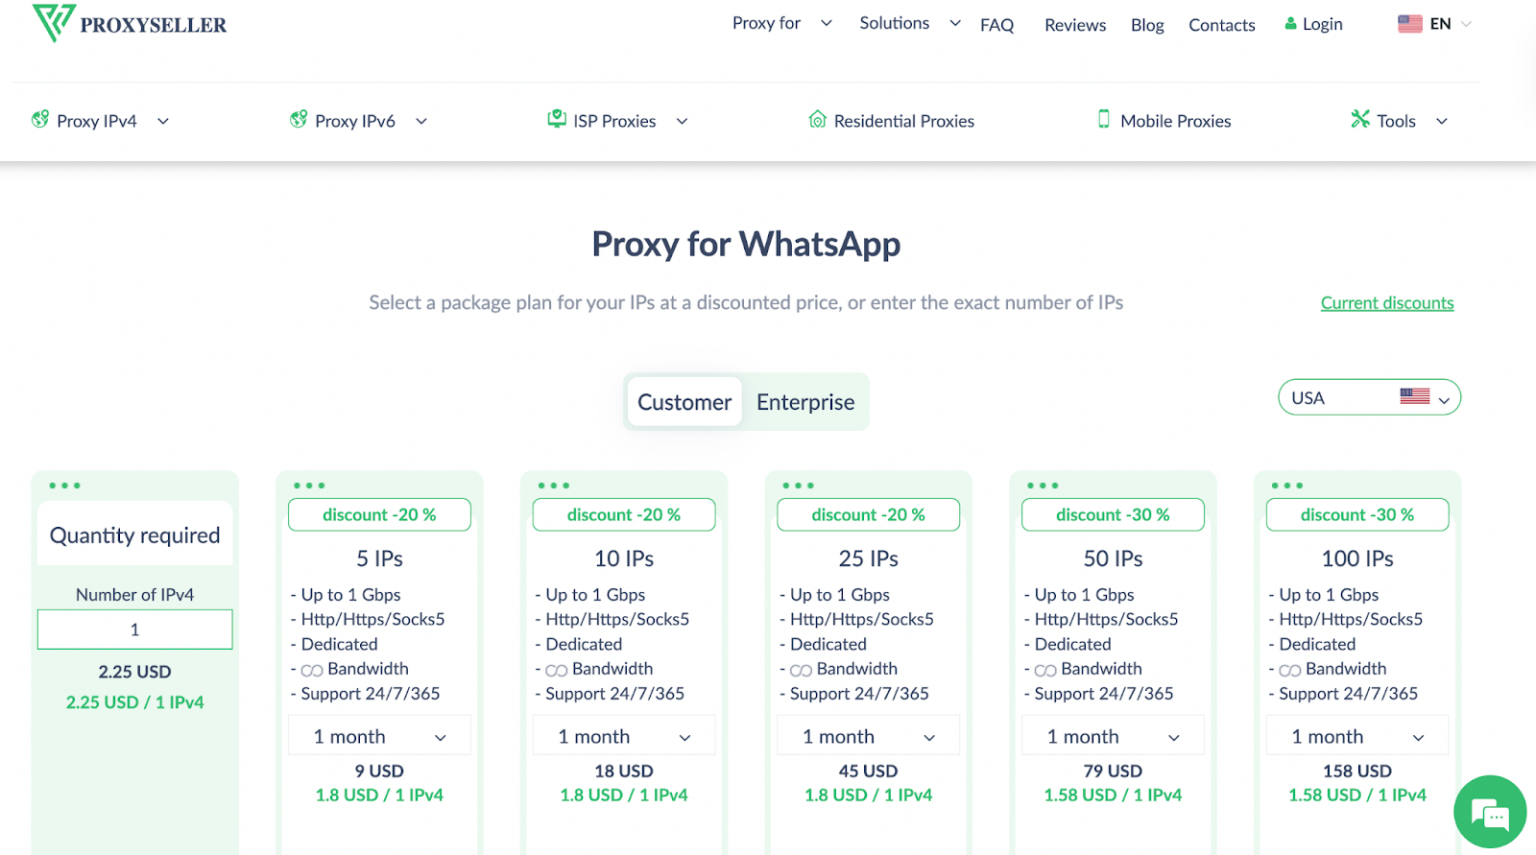Click the US flag in the language selector
The height and width of the screenshot is (855, 1536).
coord(1411,22)
